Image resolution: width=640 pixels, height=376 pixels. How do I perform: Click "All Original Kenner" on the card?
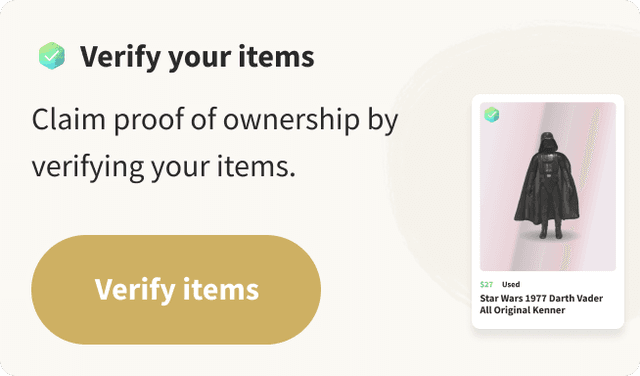click(x=522, y=310)
